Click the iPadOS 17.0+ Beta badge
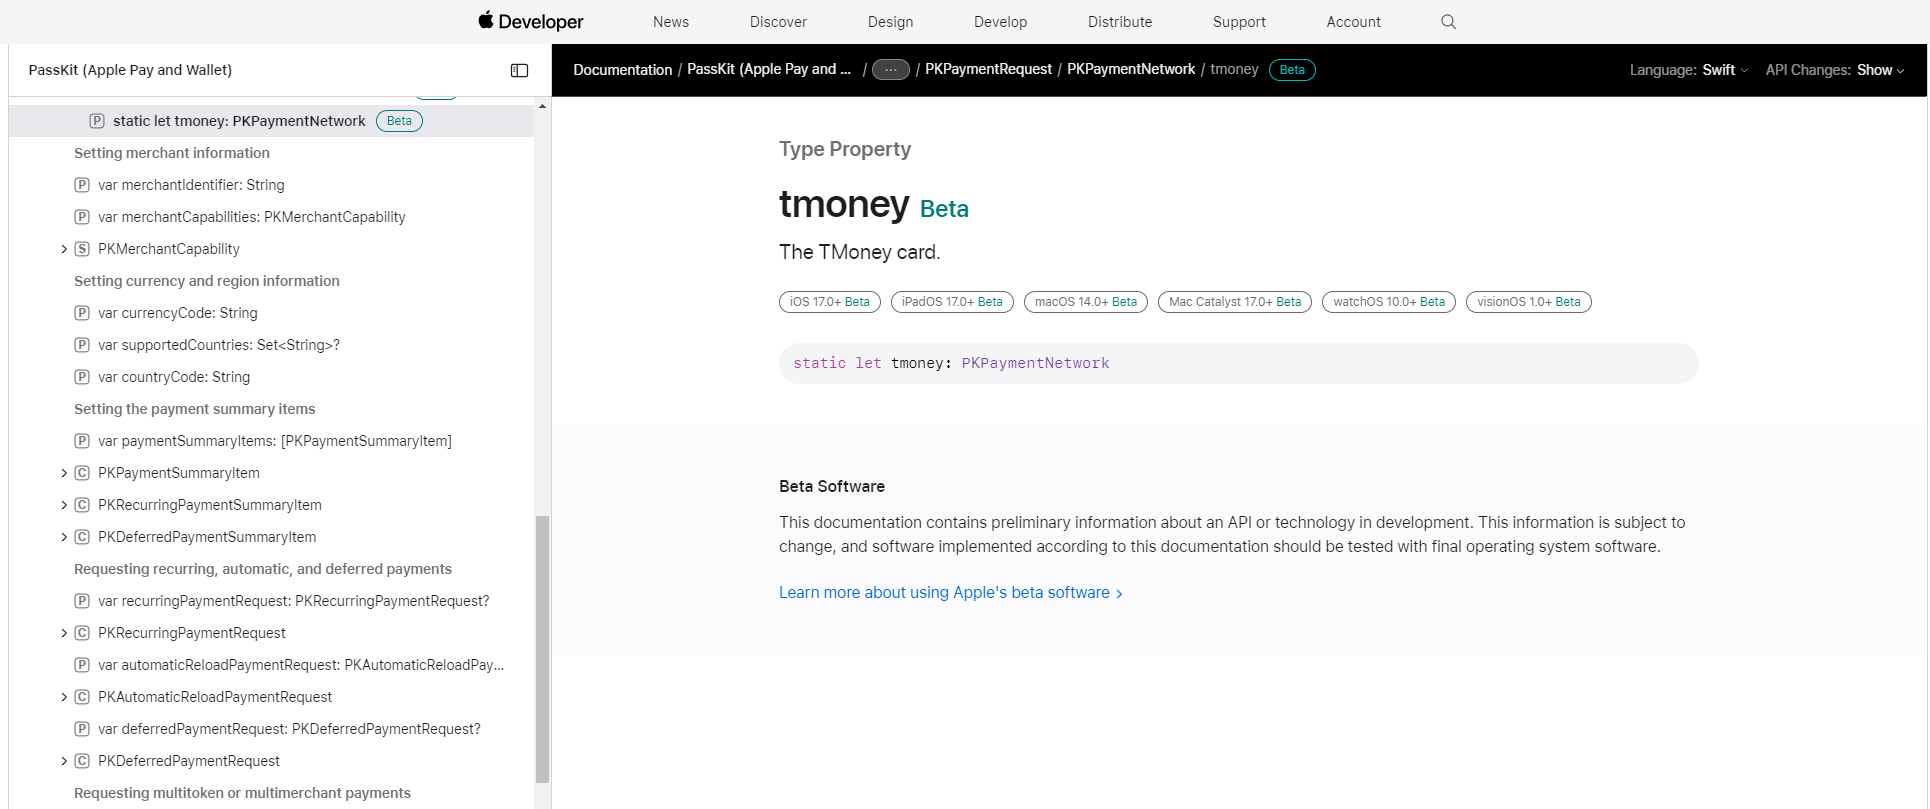 click(x=952, y=302)
